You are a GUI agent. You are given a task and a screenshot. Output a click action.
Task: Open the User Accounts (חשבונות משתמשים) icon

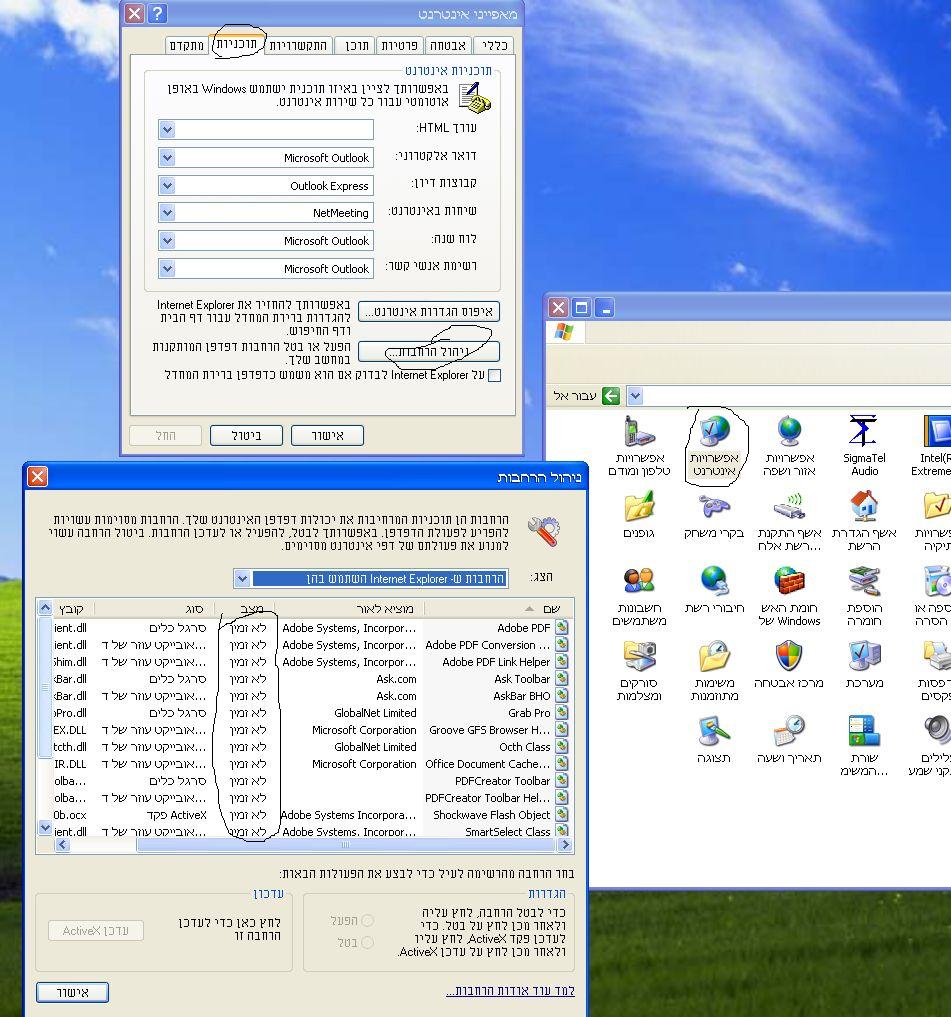[639, 582]
